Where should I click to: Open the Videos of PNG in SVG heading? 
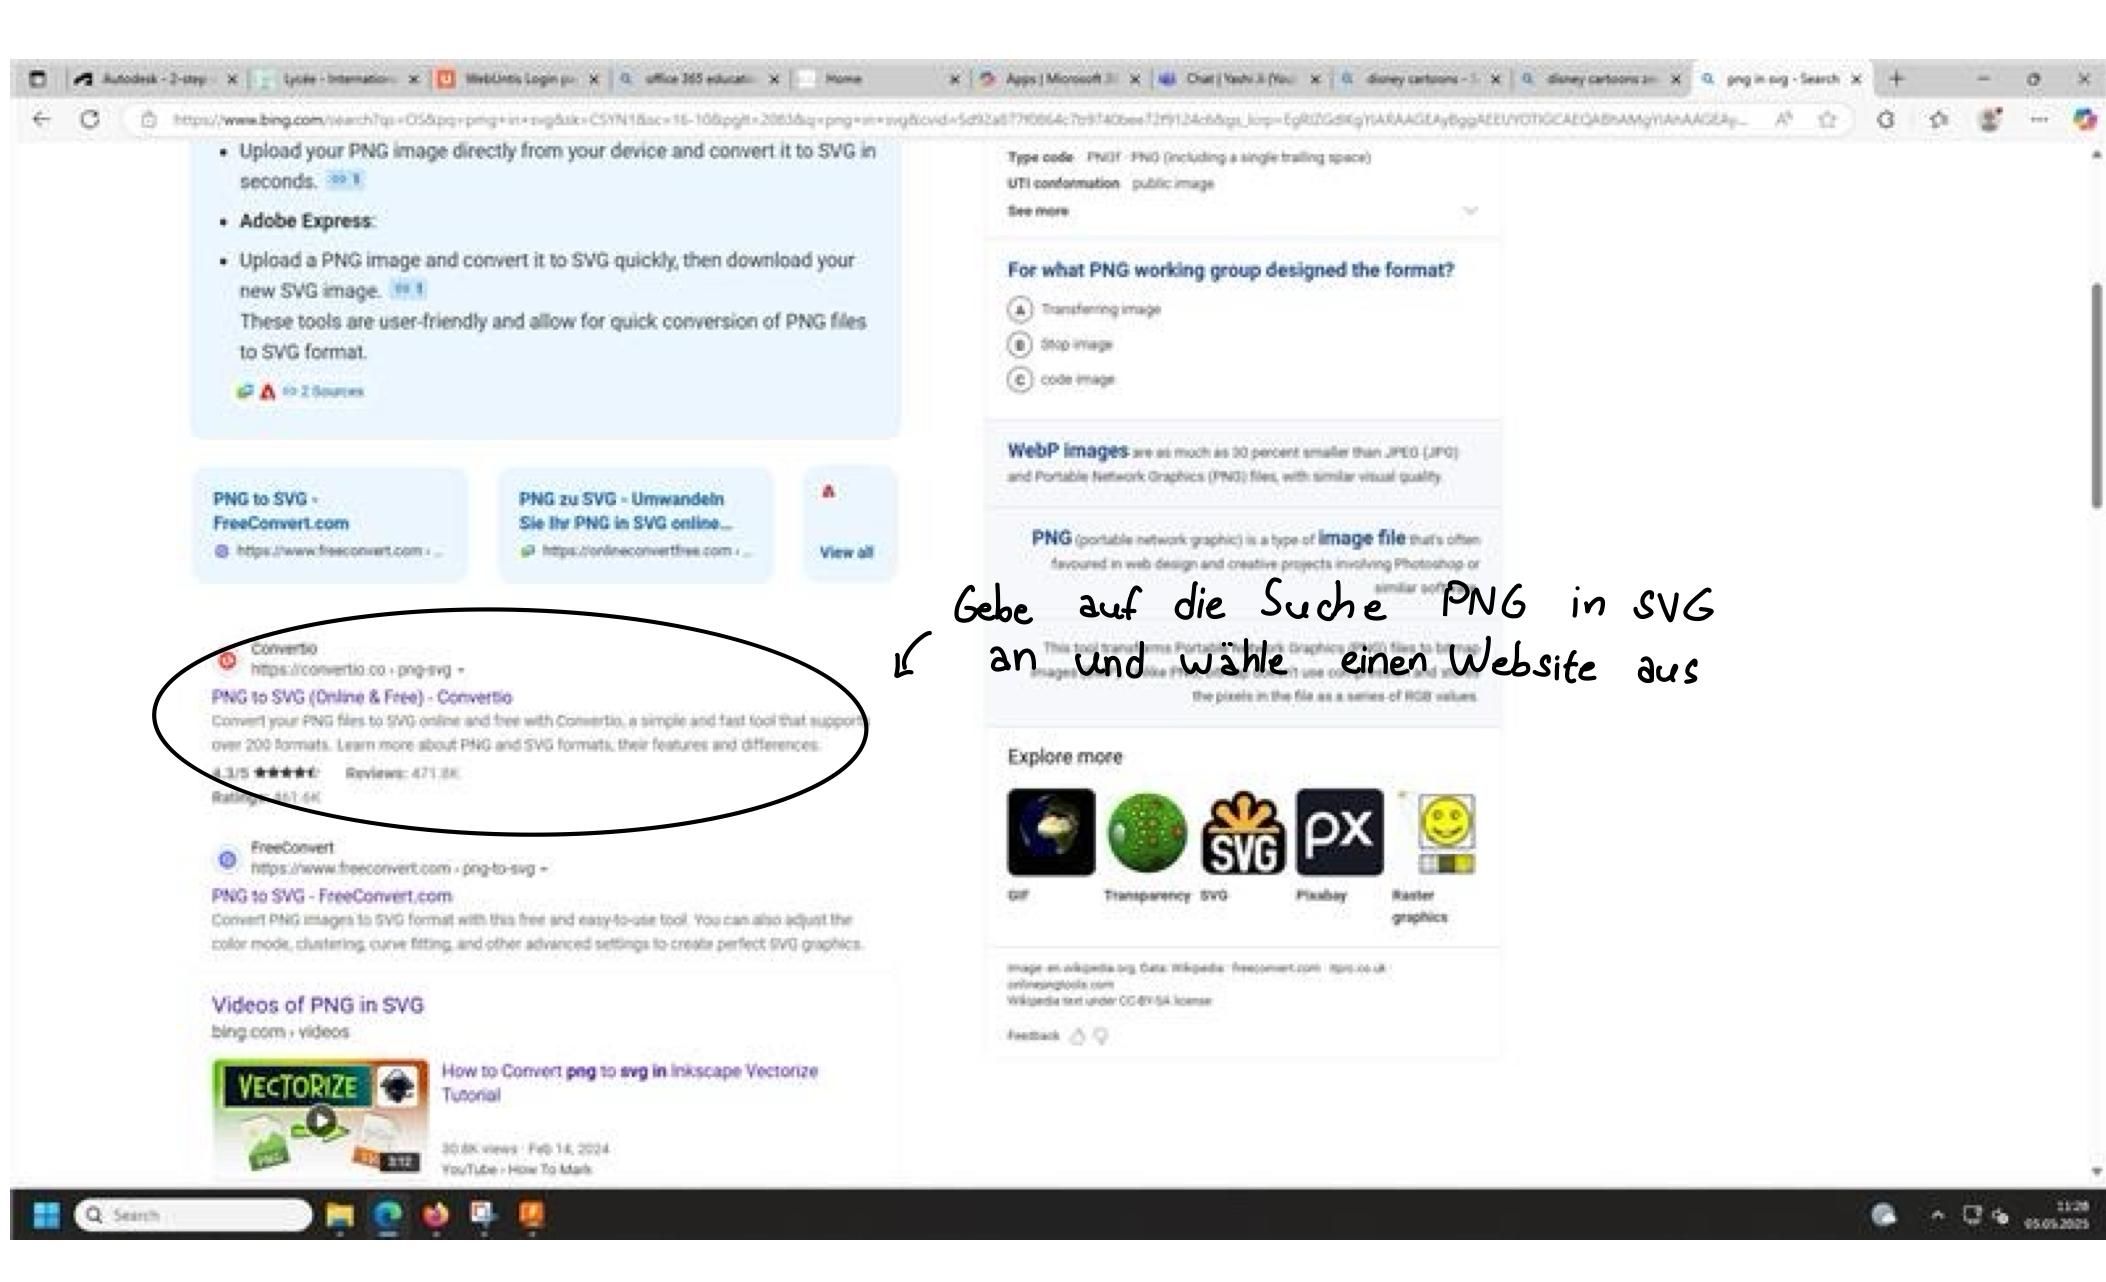tap(318, 1005)
